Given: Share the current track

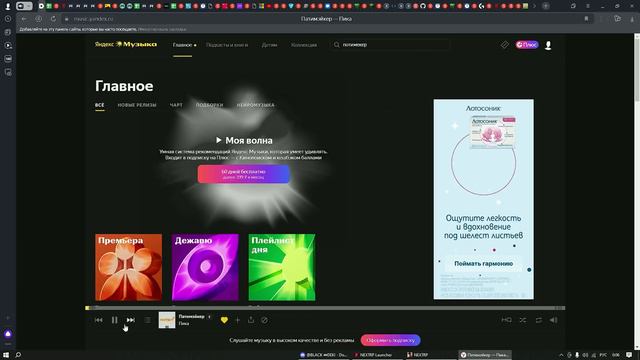Looking at the screenshot, I should coord(251,320).
